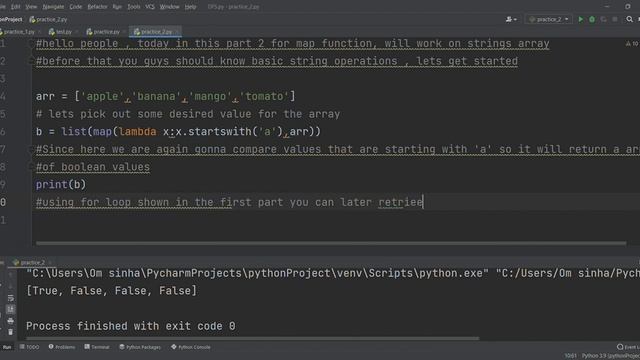Screen dimensions: 640x360
Task: Toggle soft-wrap icon in Run panel
Action: click(11, 298)
